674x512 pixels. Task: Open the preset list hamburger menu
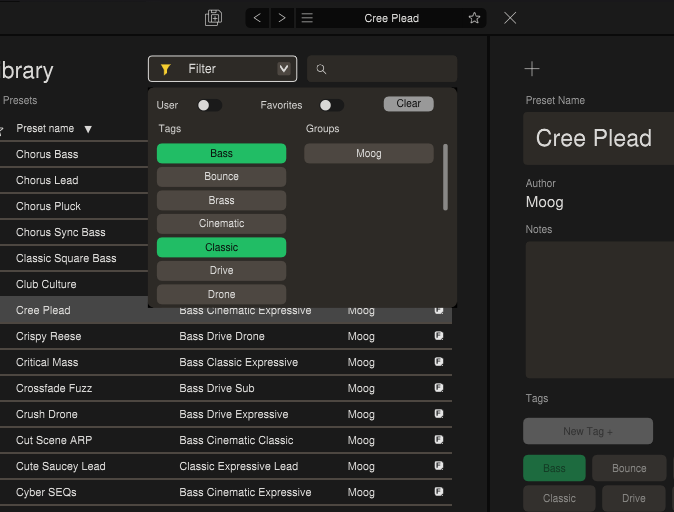pos(307,18)
